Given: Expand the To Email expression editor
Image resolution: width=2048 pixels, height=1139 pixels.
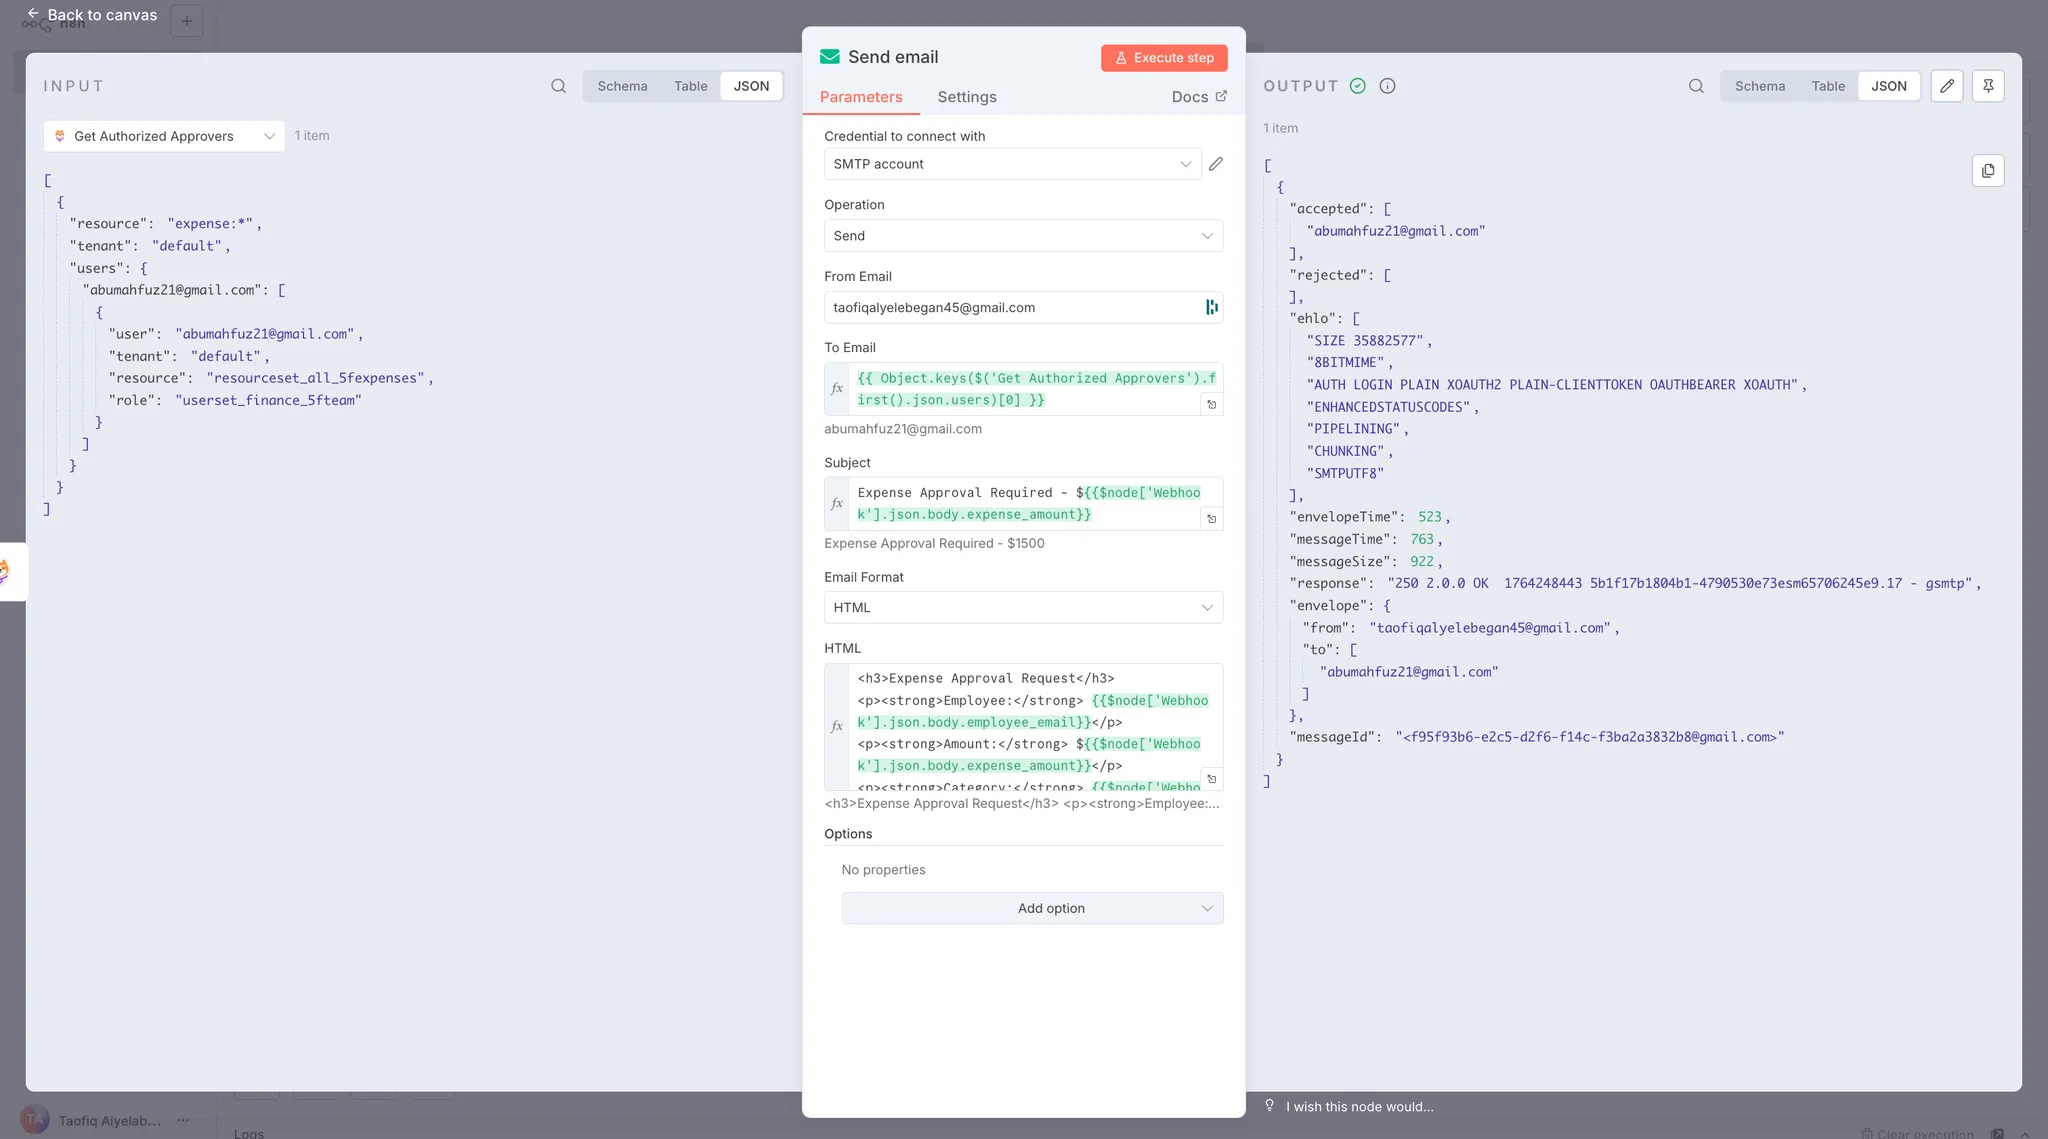Looking at the screenshot, I should pyautogui.click(x=1212, y=405).
